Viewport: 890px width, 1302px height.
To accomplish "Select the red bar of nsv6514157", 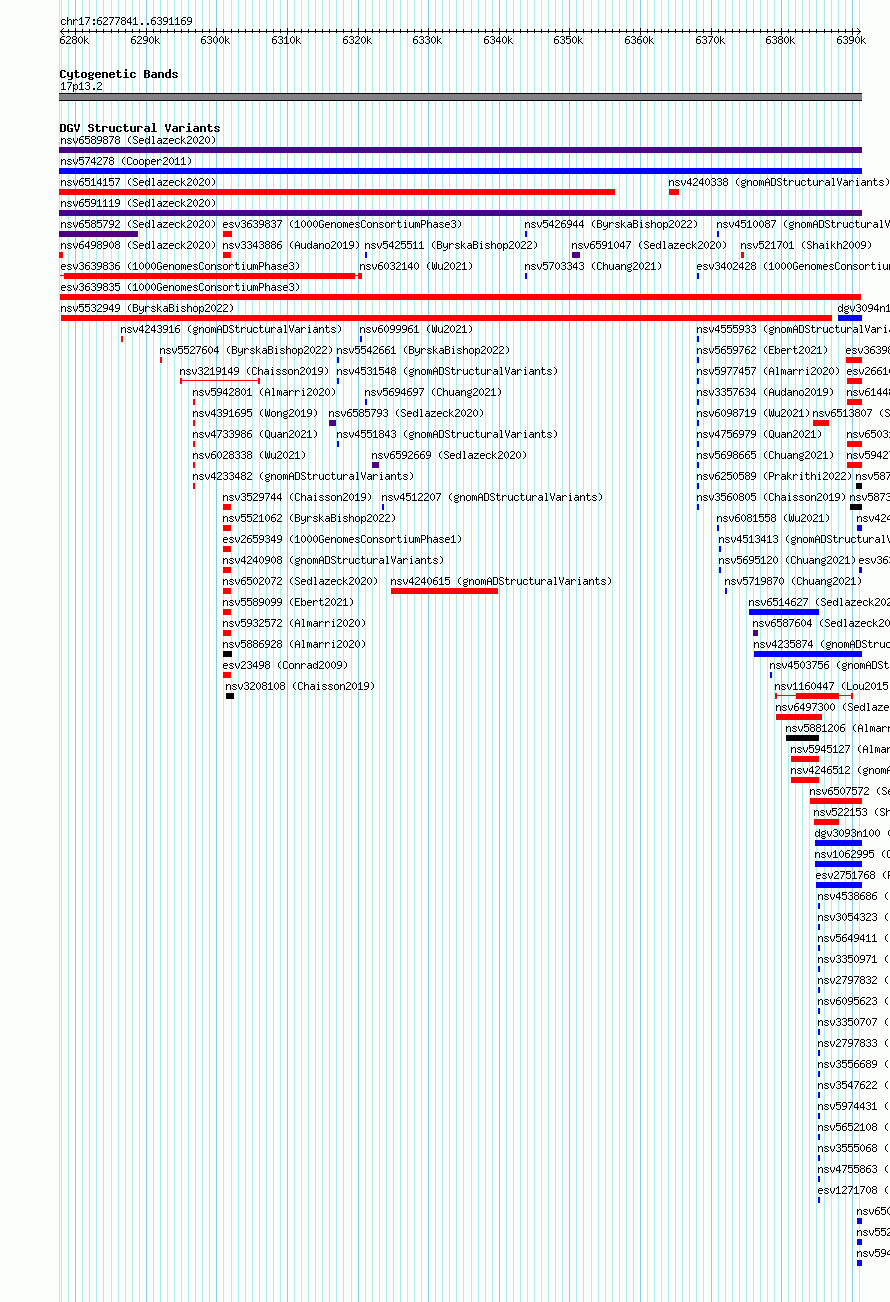I will [x=337, y=192].
